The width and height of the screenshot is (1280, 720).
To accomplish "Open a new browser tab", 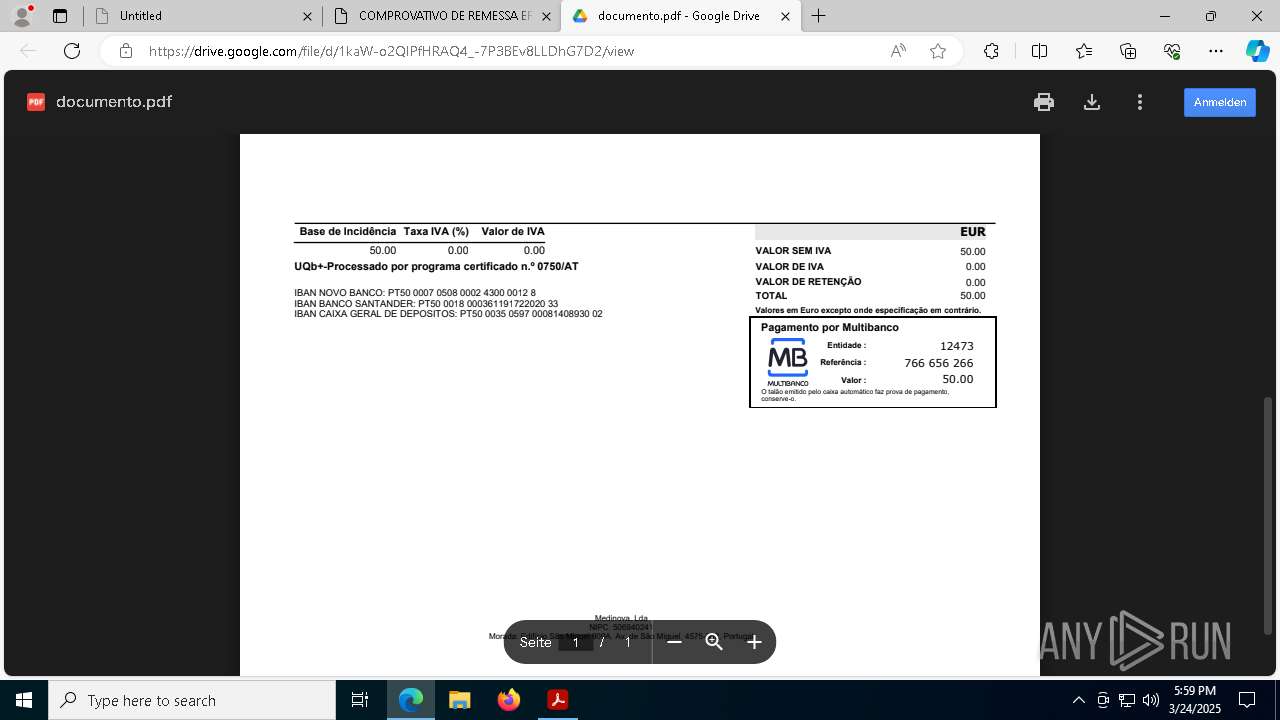I will point(819,16).
